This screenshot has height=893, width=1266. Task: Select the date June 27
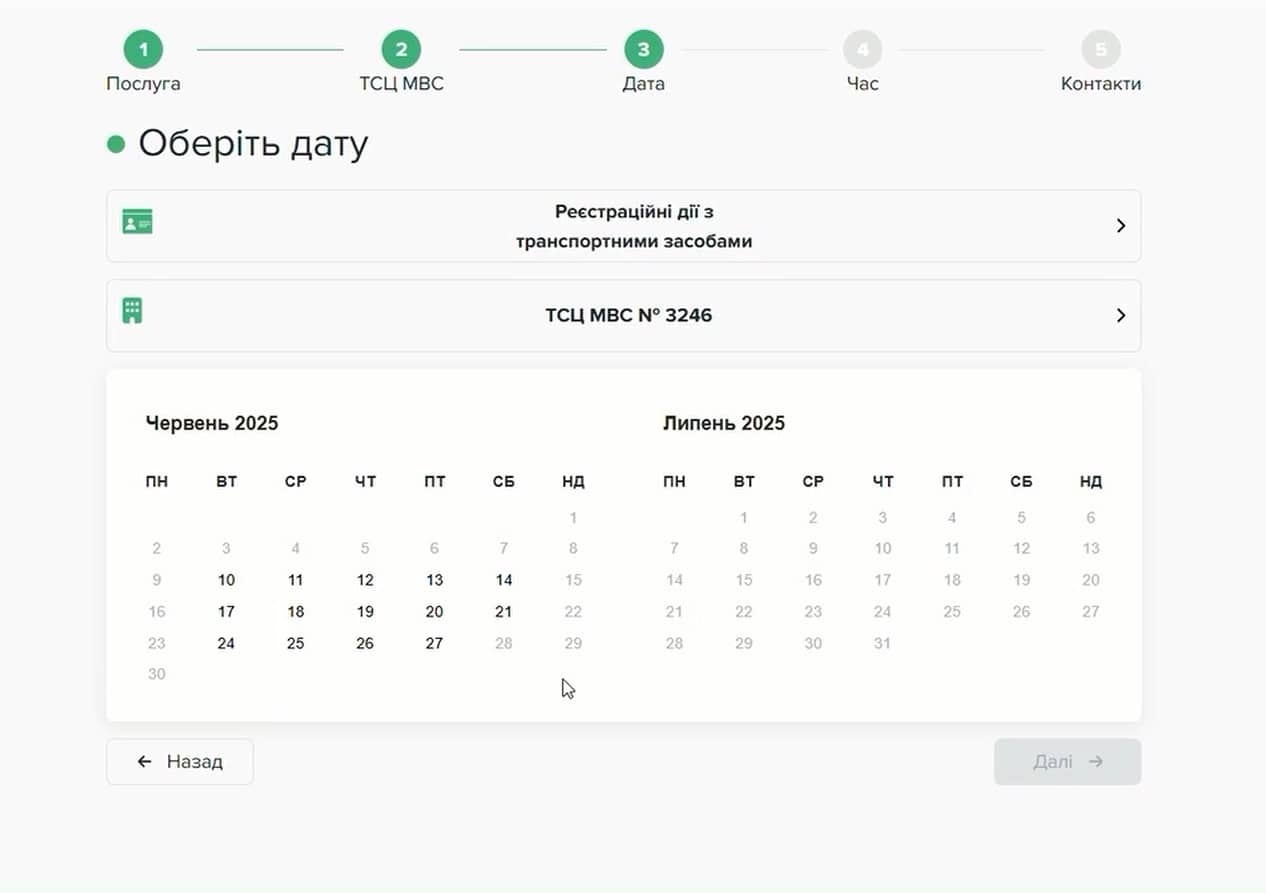(434, 643)
